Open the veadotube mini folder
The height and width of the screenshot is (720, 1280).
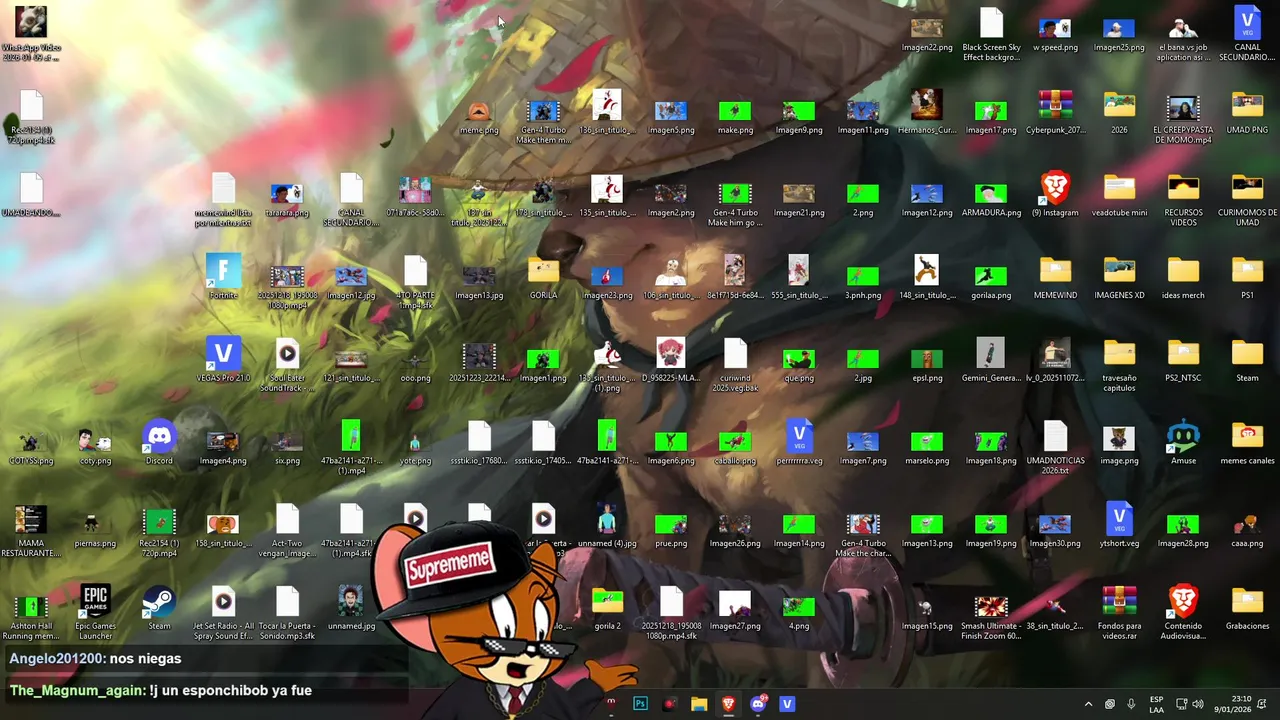(1119, 195)
